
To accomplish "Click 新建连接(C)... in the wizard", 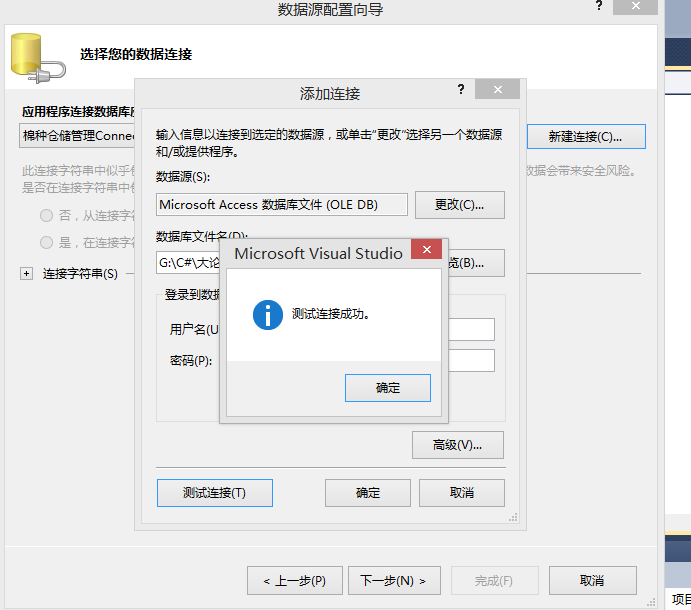I will click(586, 137).
